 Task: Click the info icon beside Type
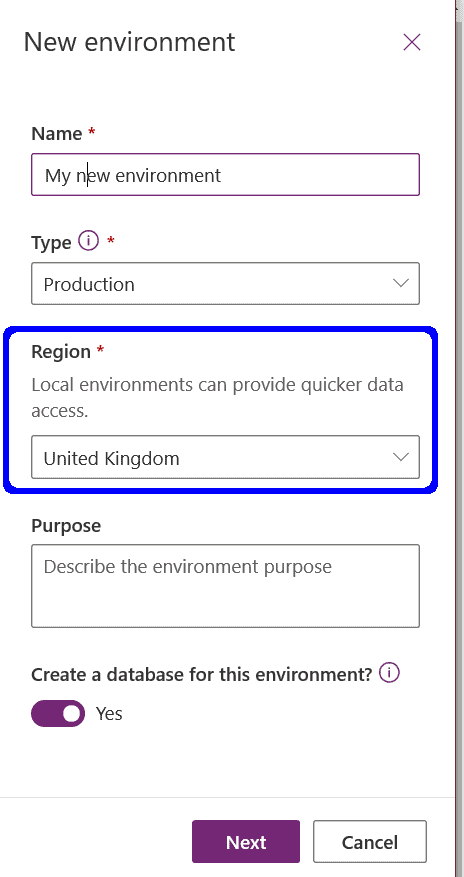tap(88, 242)
